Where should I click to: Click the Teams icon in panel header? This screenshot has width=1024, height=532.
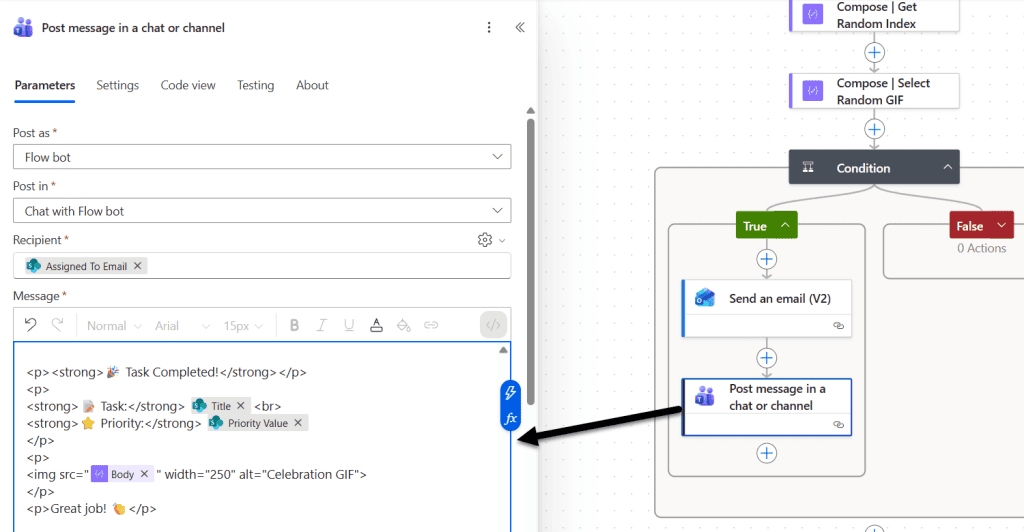[x=23, y=27]
